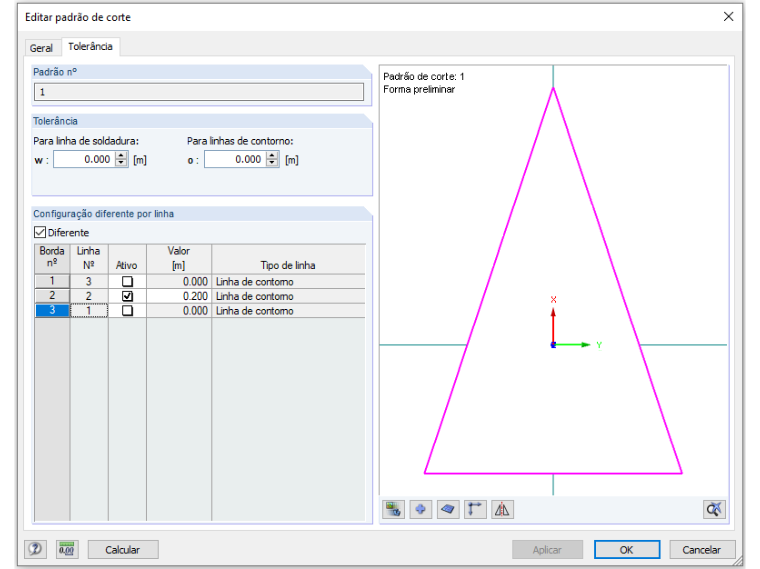
Task: Select highlighted border row header 3
Action: point(52,310)
